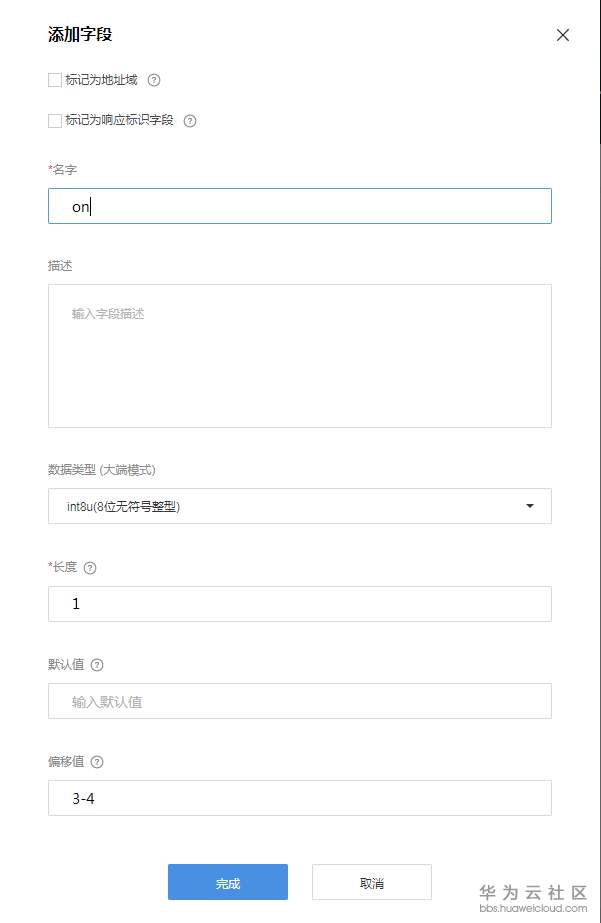The width and height of the screenshot is (601, 923).
Task: Click the 默认值 input box
Action: pos(300,701)
